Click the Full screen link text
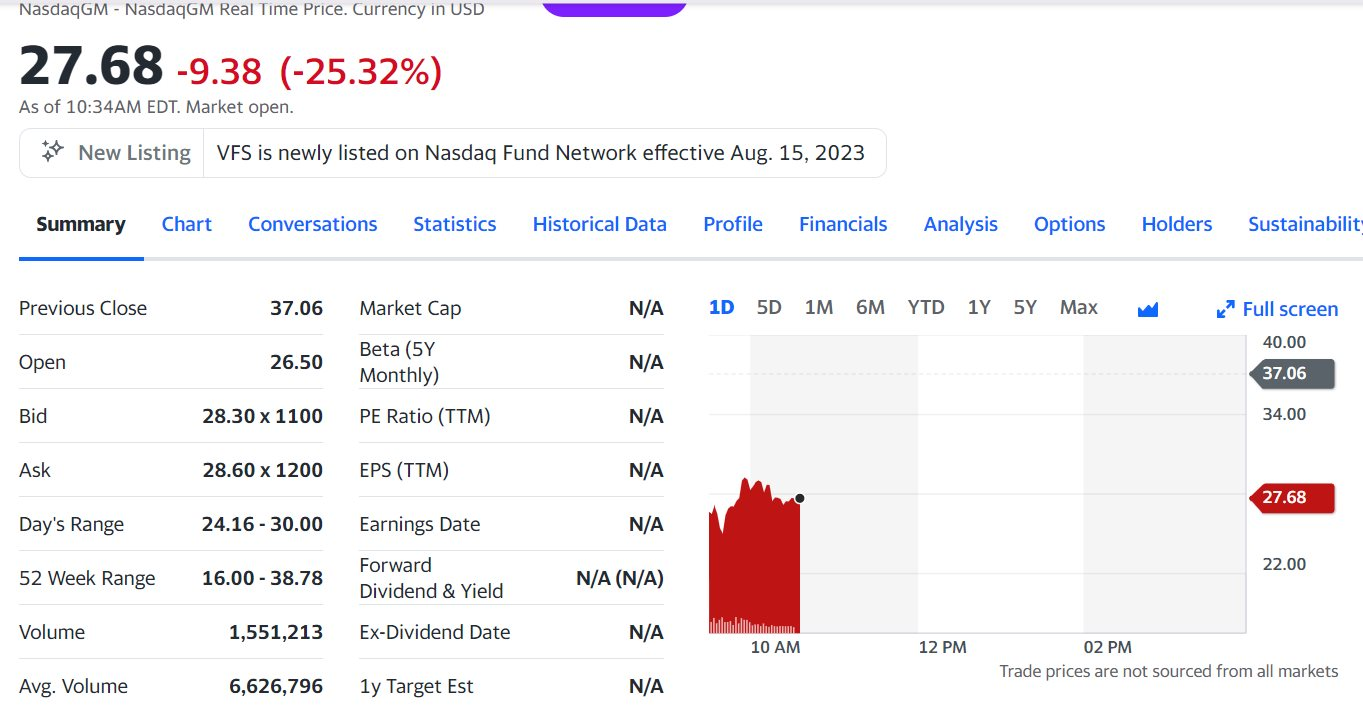This screenshot has width=1363, height=723. 1290,309
